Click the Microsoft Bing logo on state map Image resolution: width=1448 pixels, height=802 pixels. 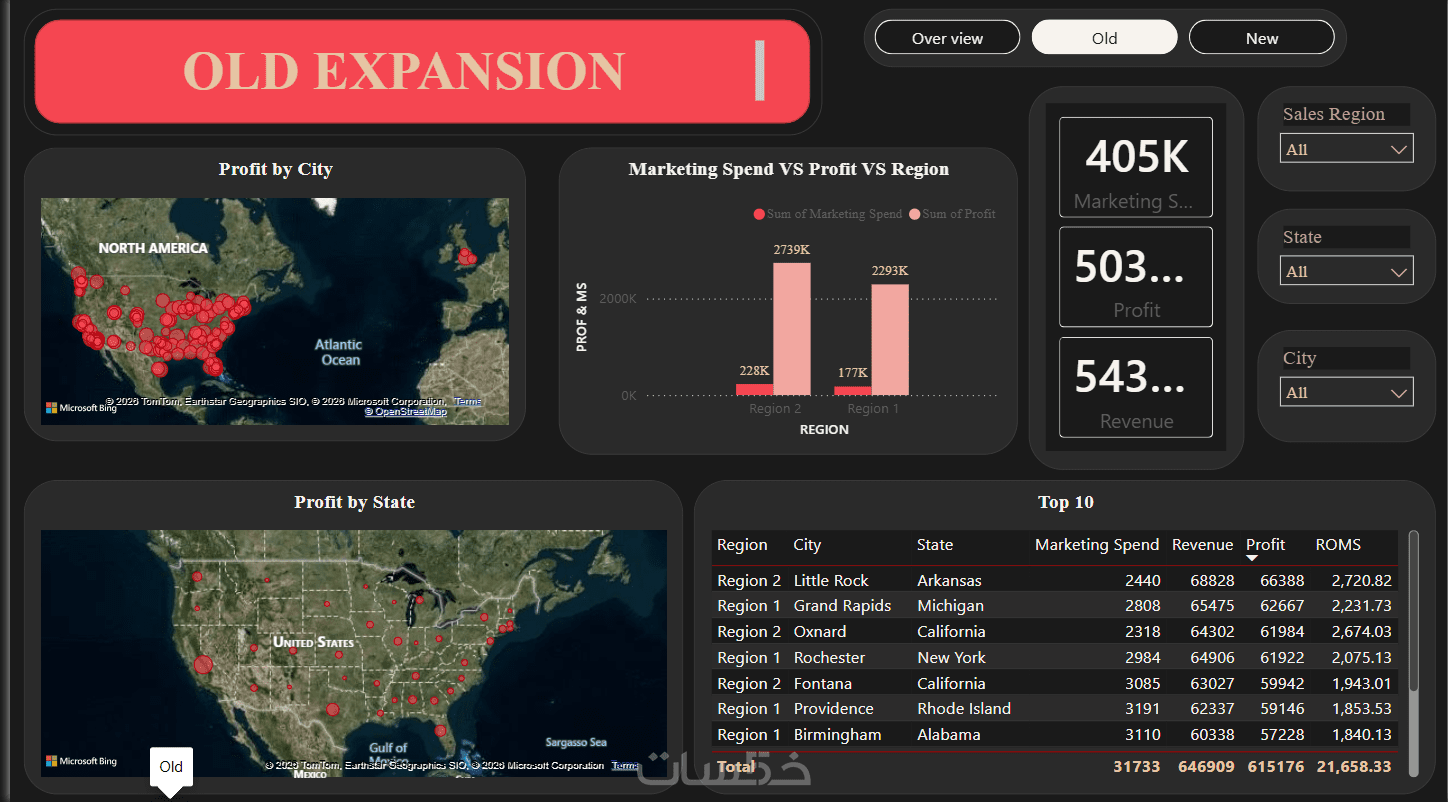point(81,761)
